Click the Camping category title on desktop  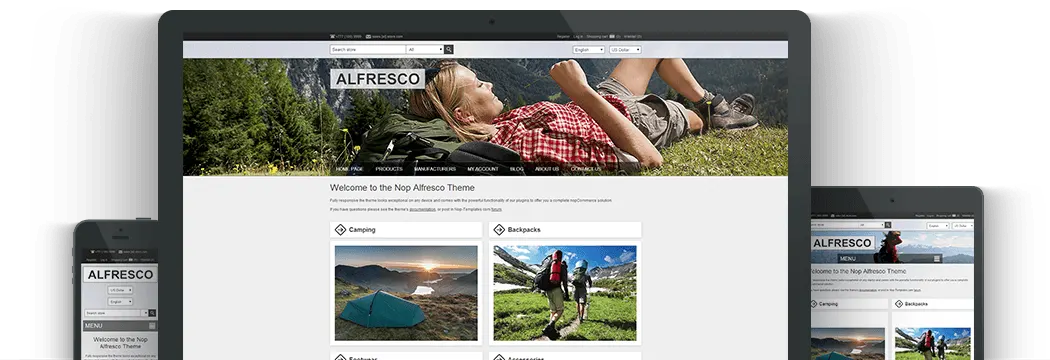[x=362, y=230]
